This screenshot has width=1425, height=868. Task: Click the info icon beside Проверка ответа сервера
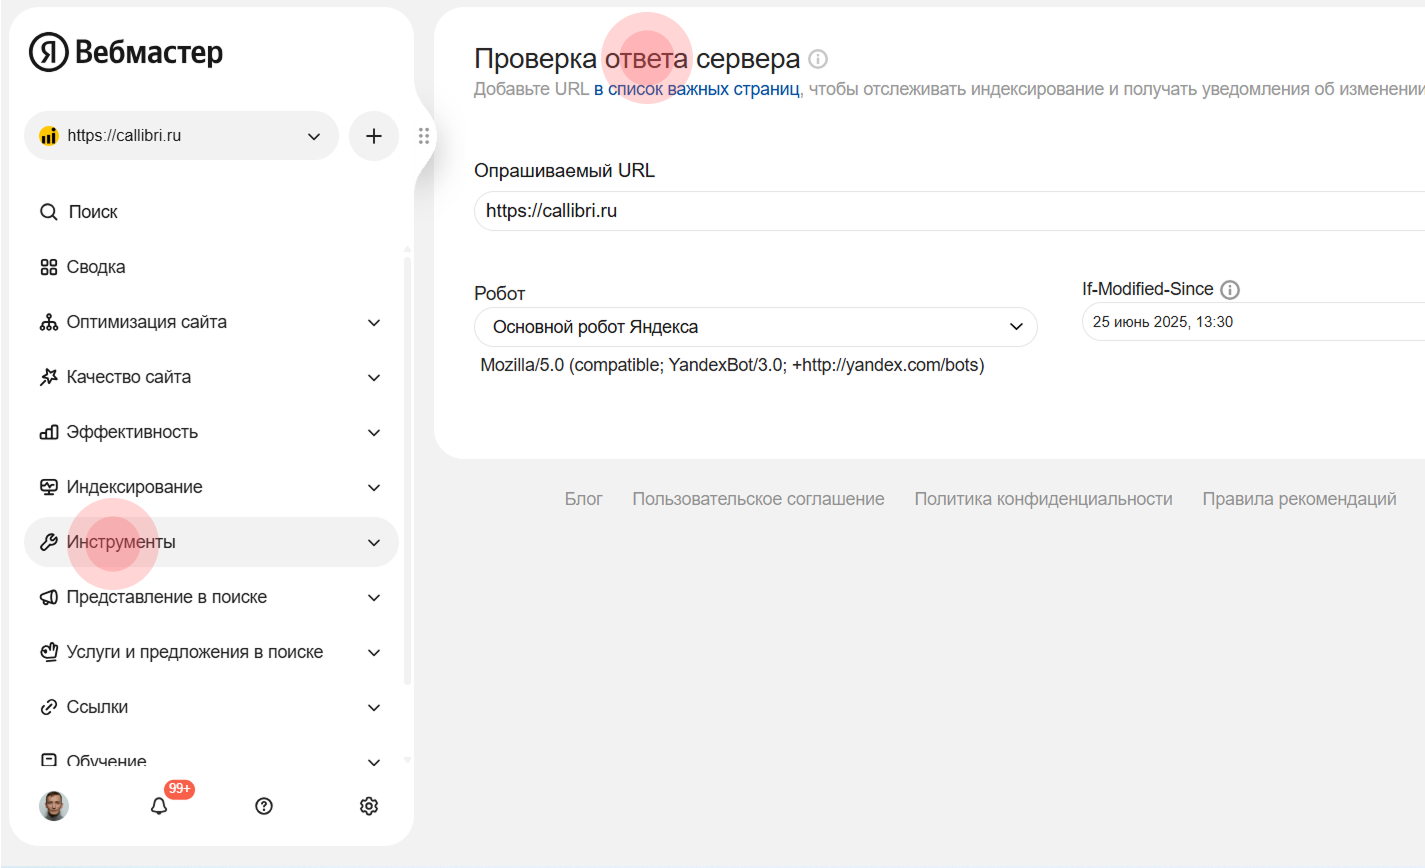[x=818, y=58]
